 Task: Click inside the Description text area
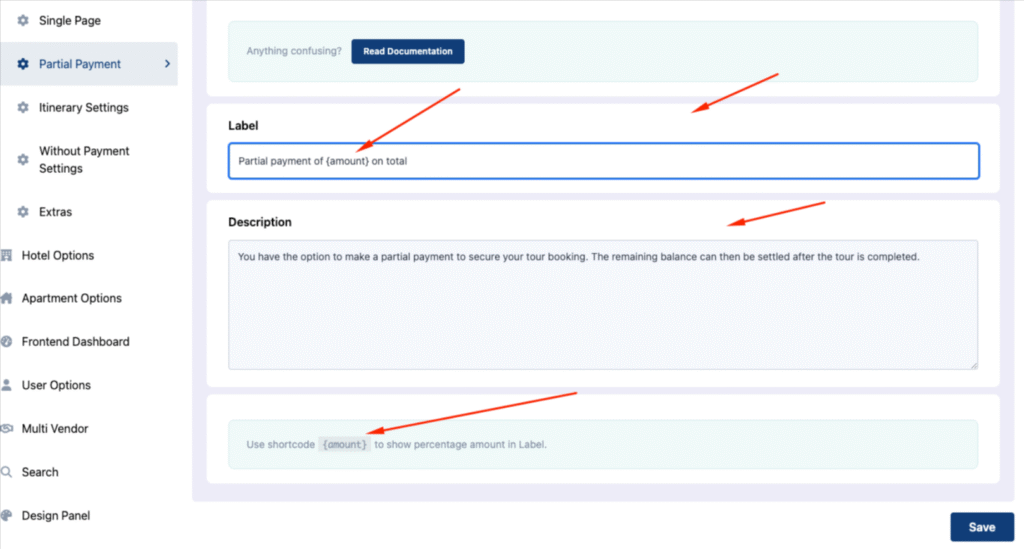603,305
